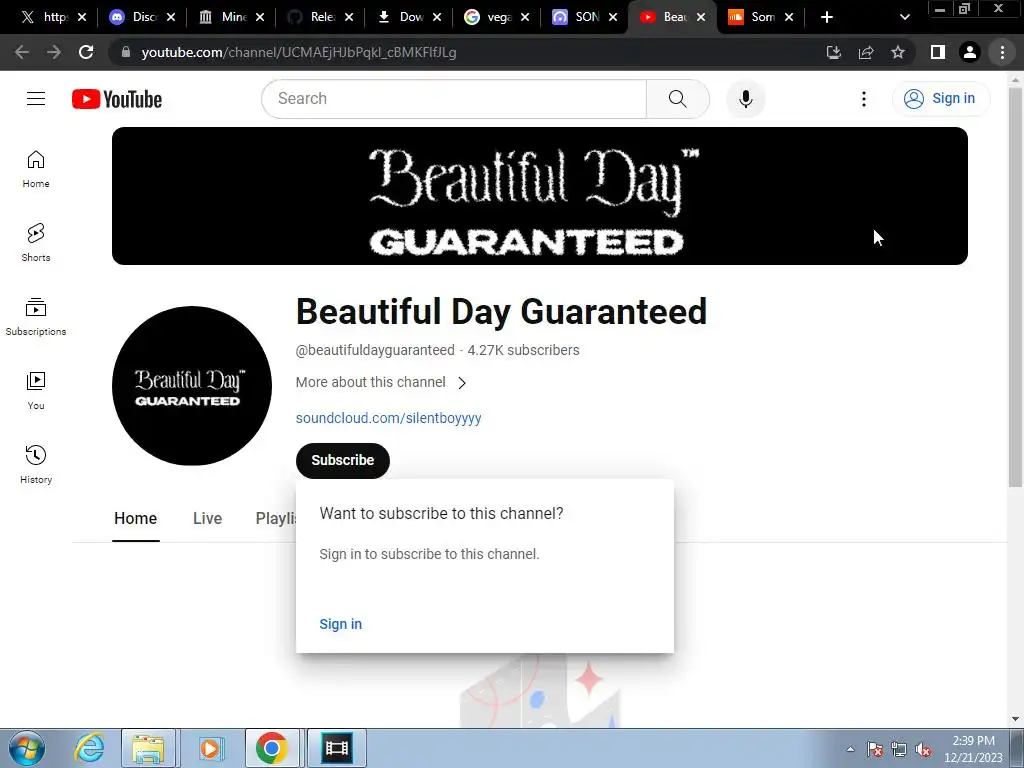Switch to the Google vega tab
Screen dimensions: 1024x768
tap(498, 17)
